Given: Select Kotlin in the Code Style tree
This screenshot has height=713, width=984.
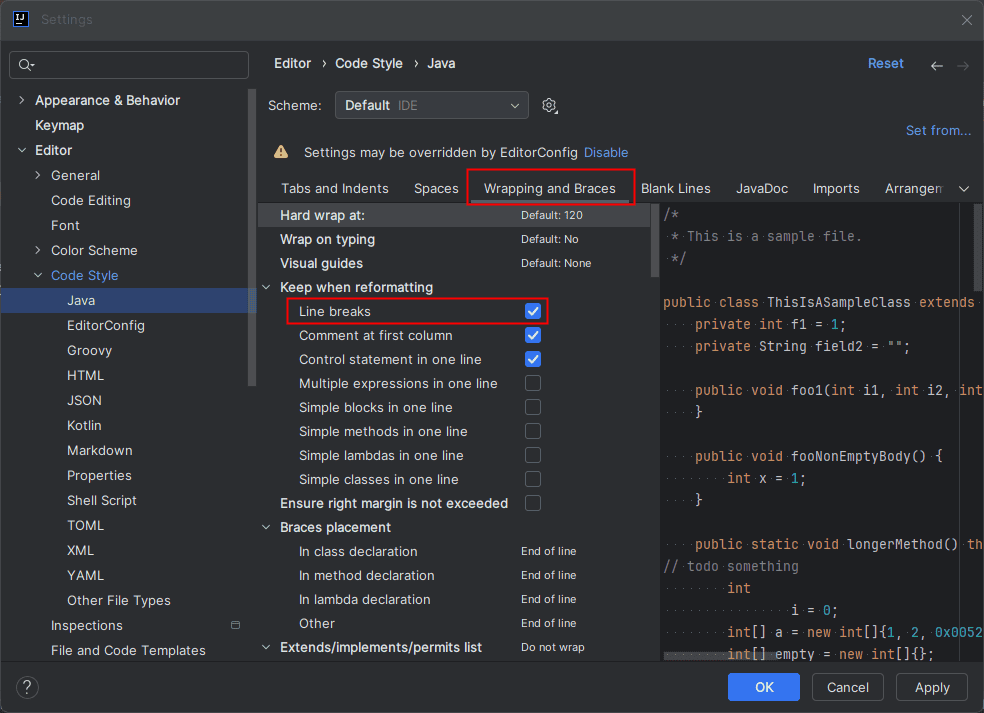Looking at the screenshot, I should [x=85, y=425].
